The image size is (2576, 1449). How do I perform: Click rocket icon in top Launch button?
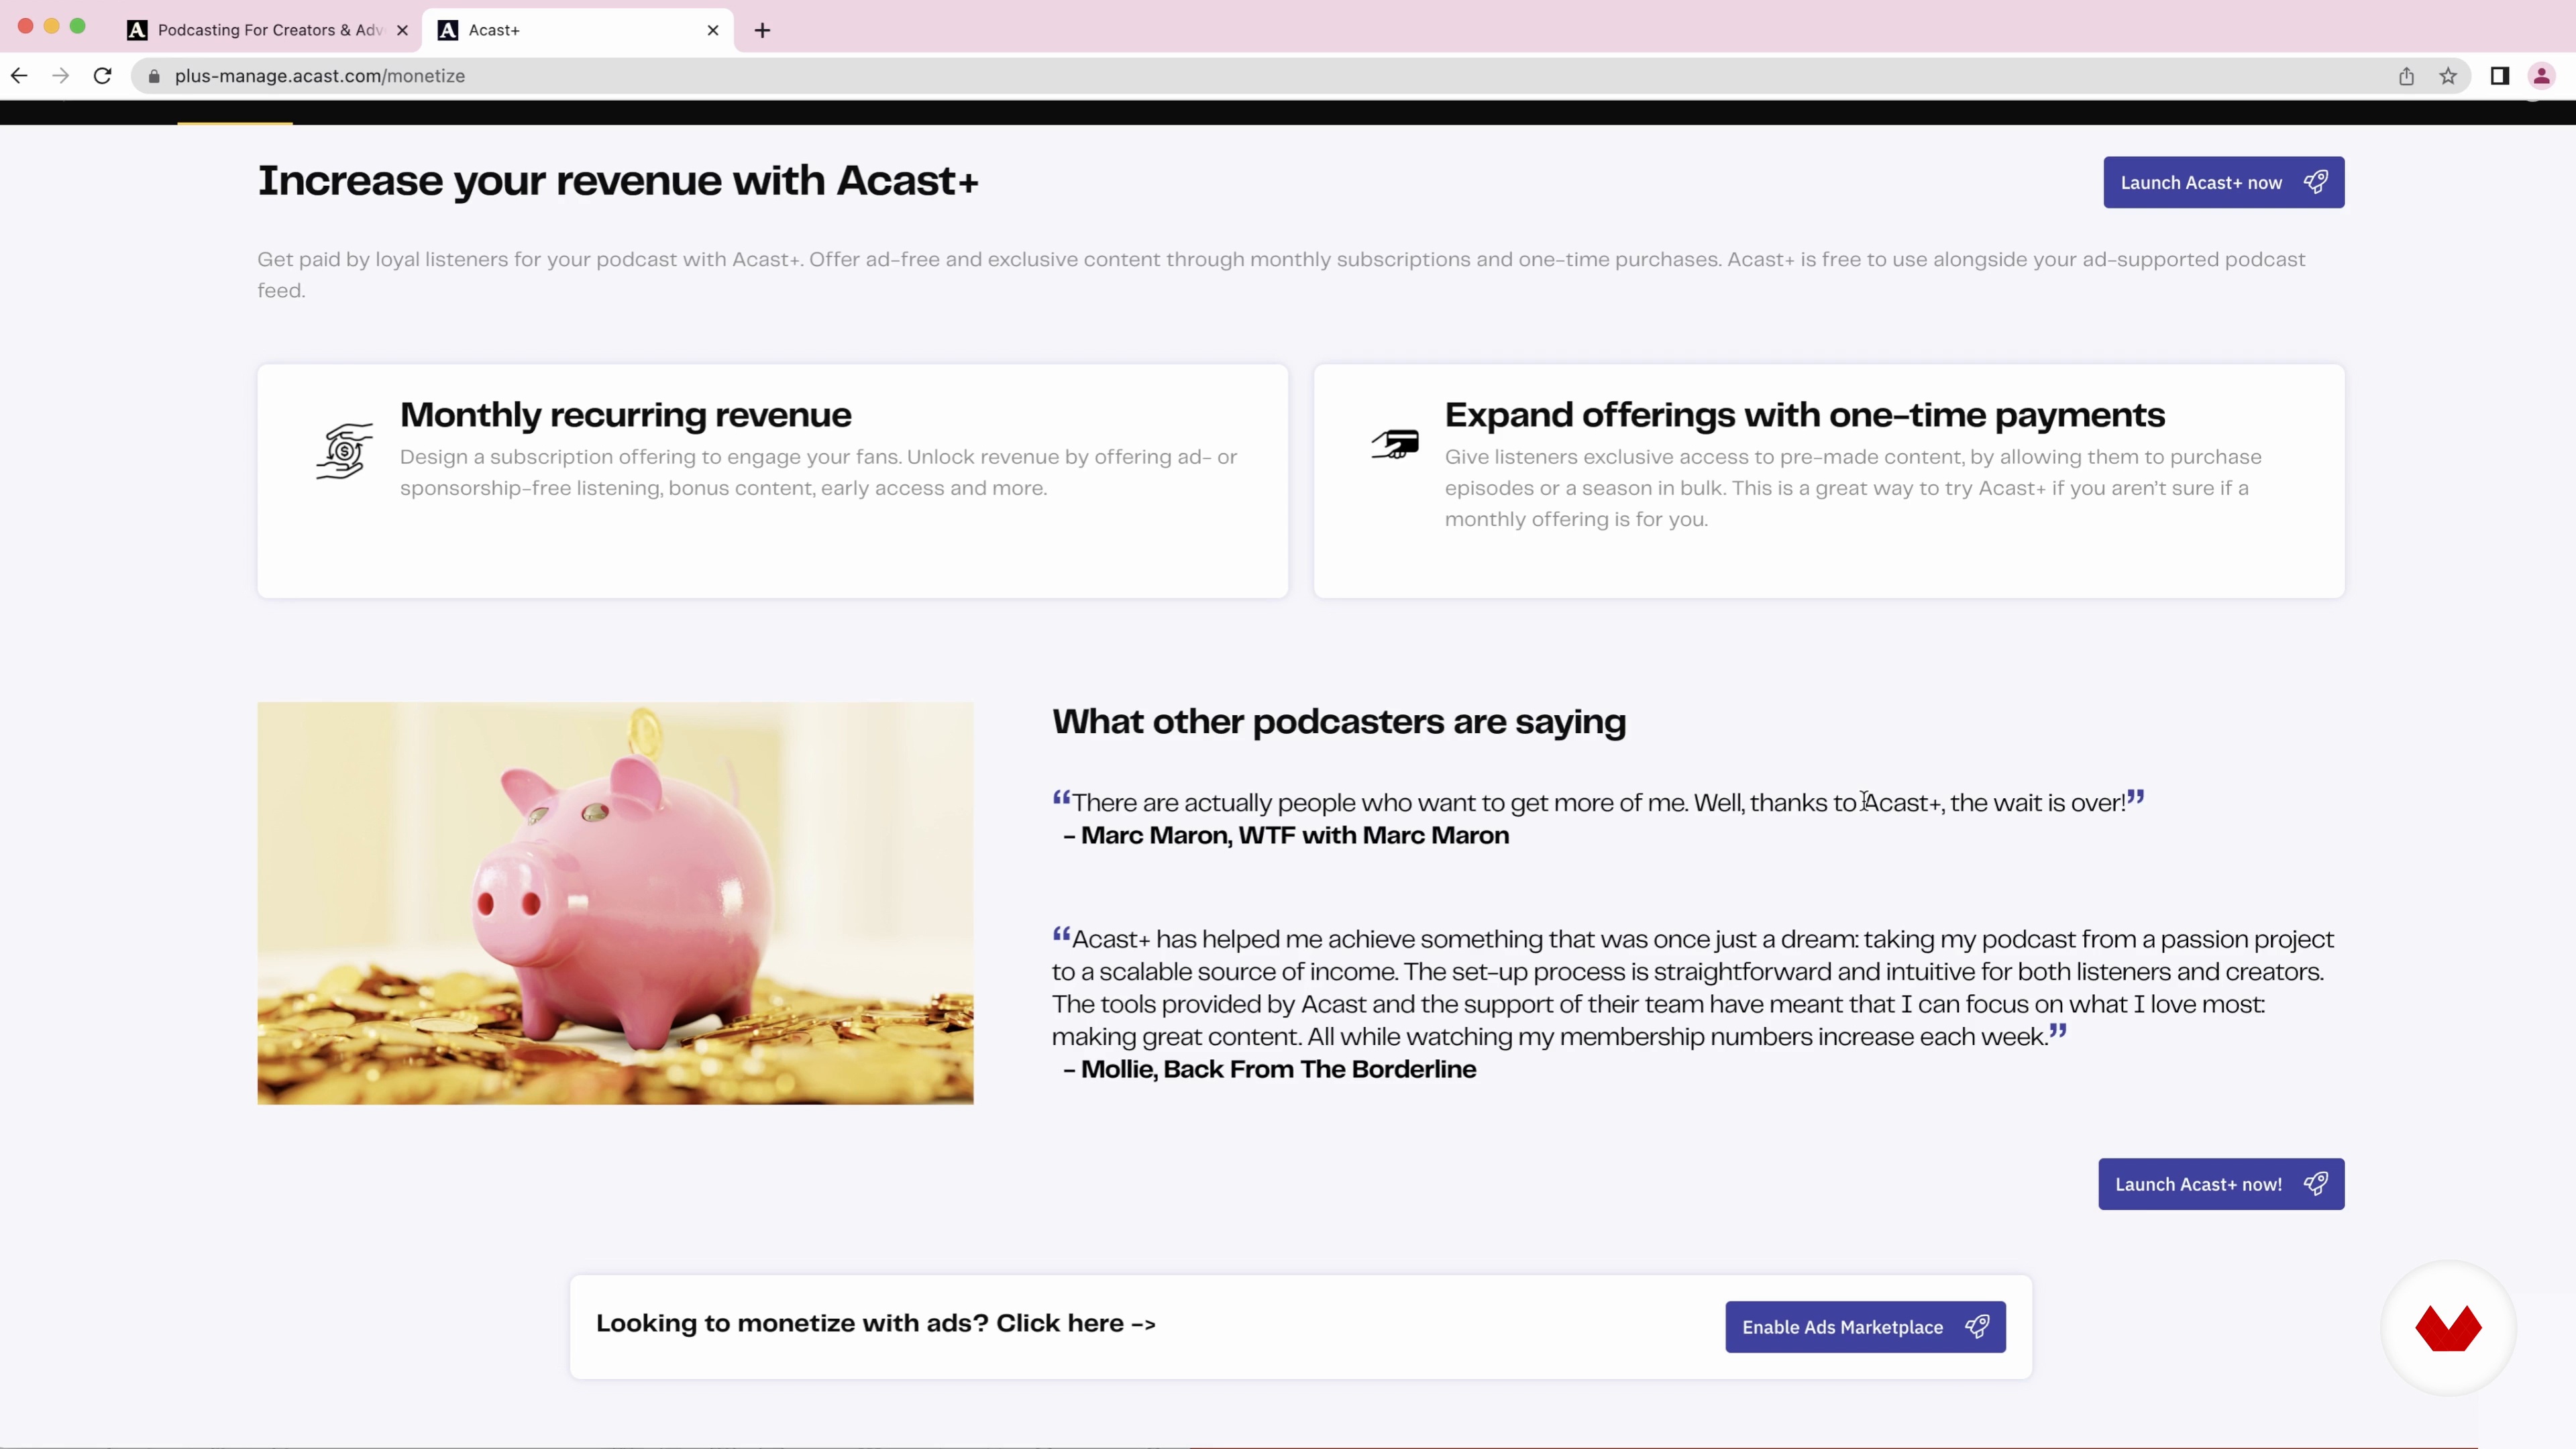click(2315, 182)
